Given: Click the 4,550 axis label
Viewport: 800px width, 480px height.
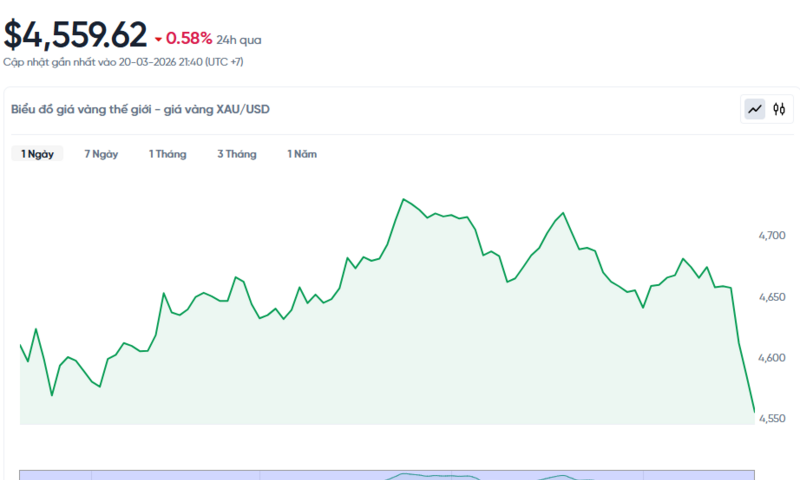Looking at the screenshot, I should click(x=772, y=419).
